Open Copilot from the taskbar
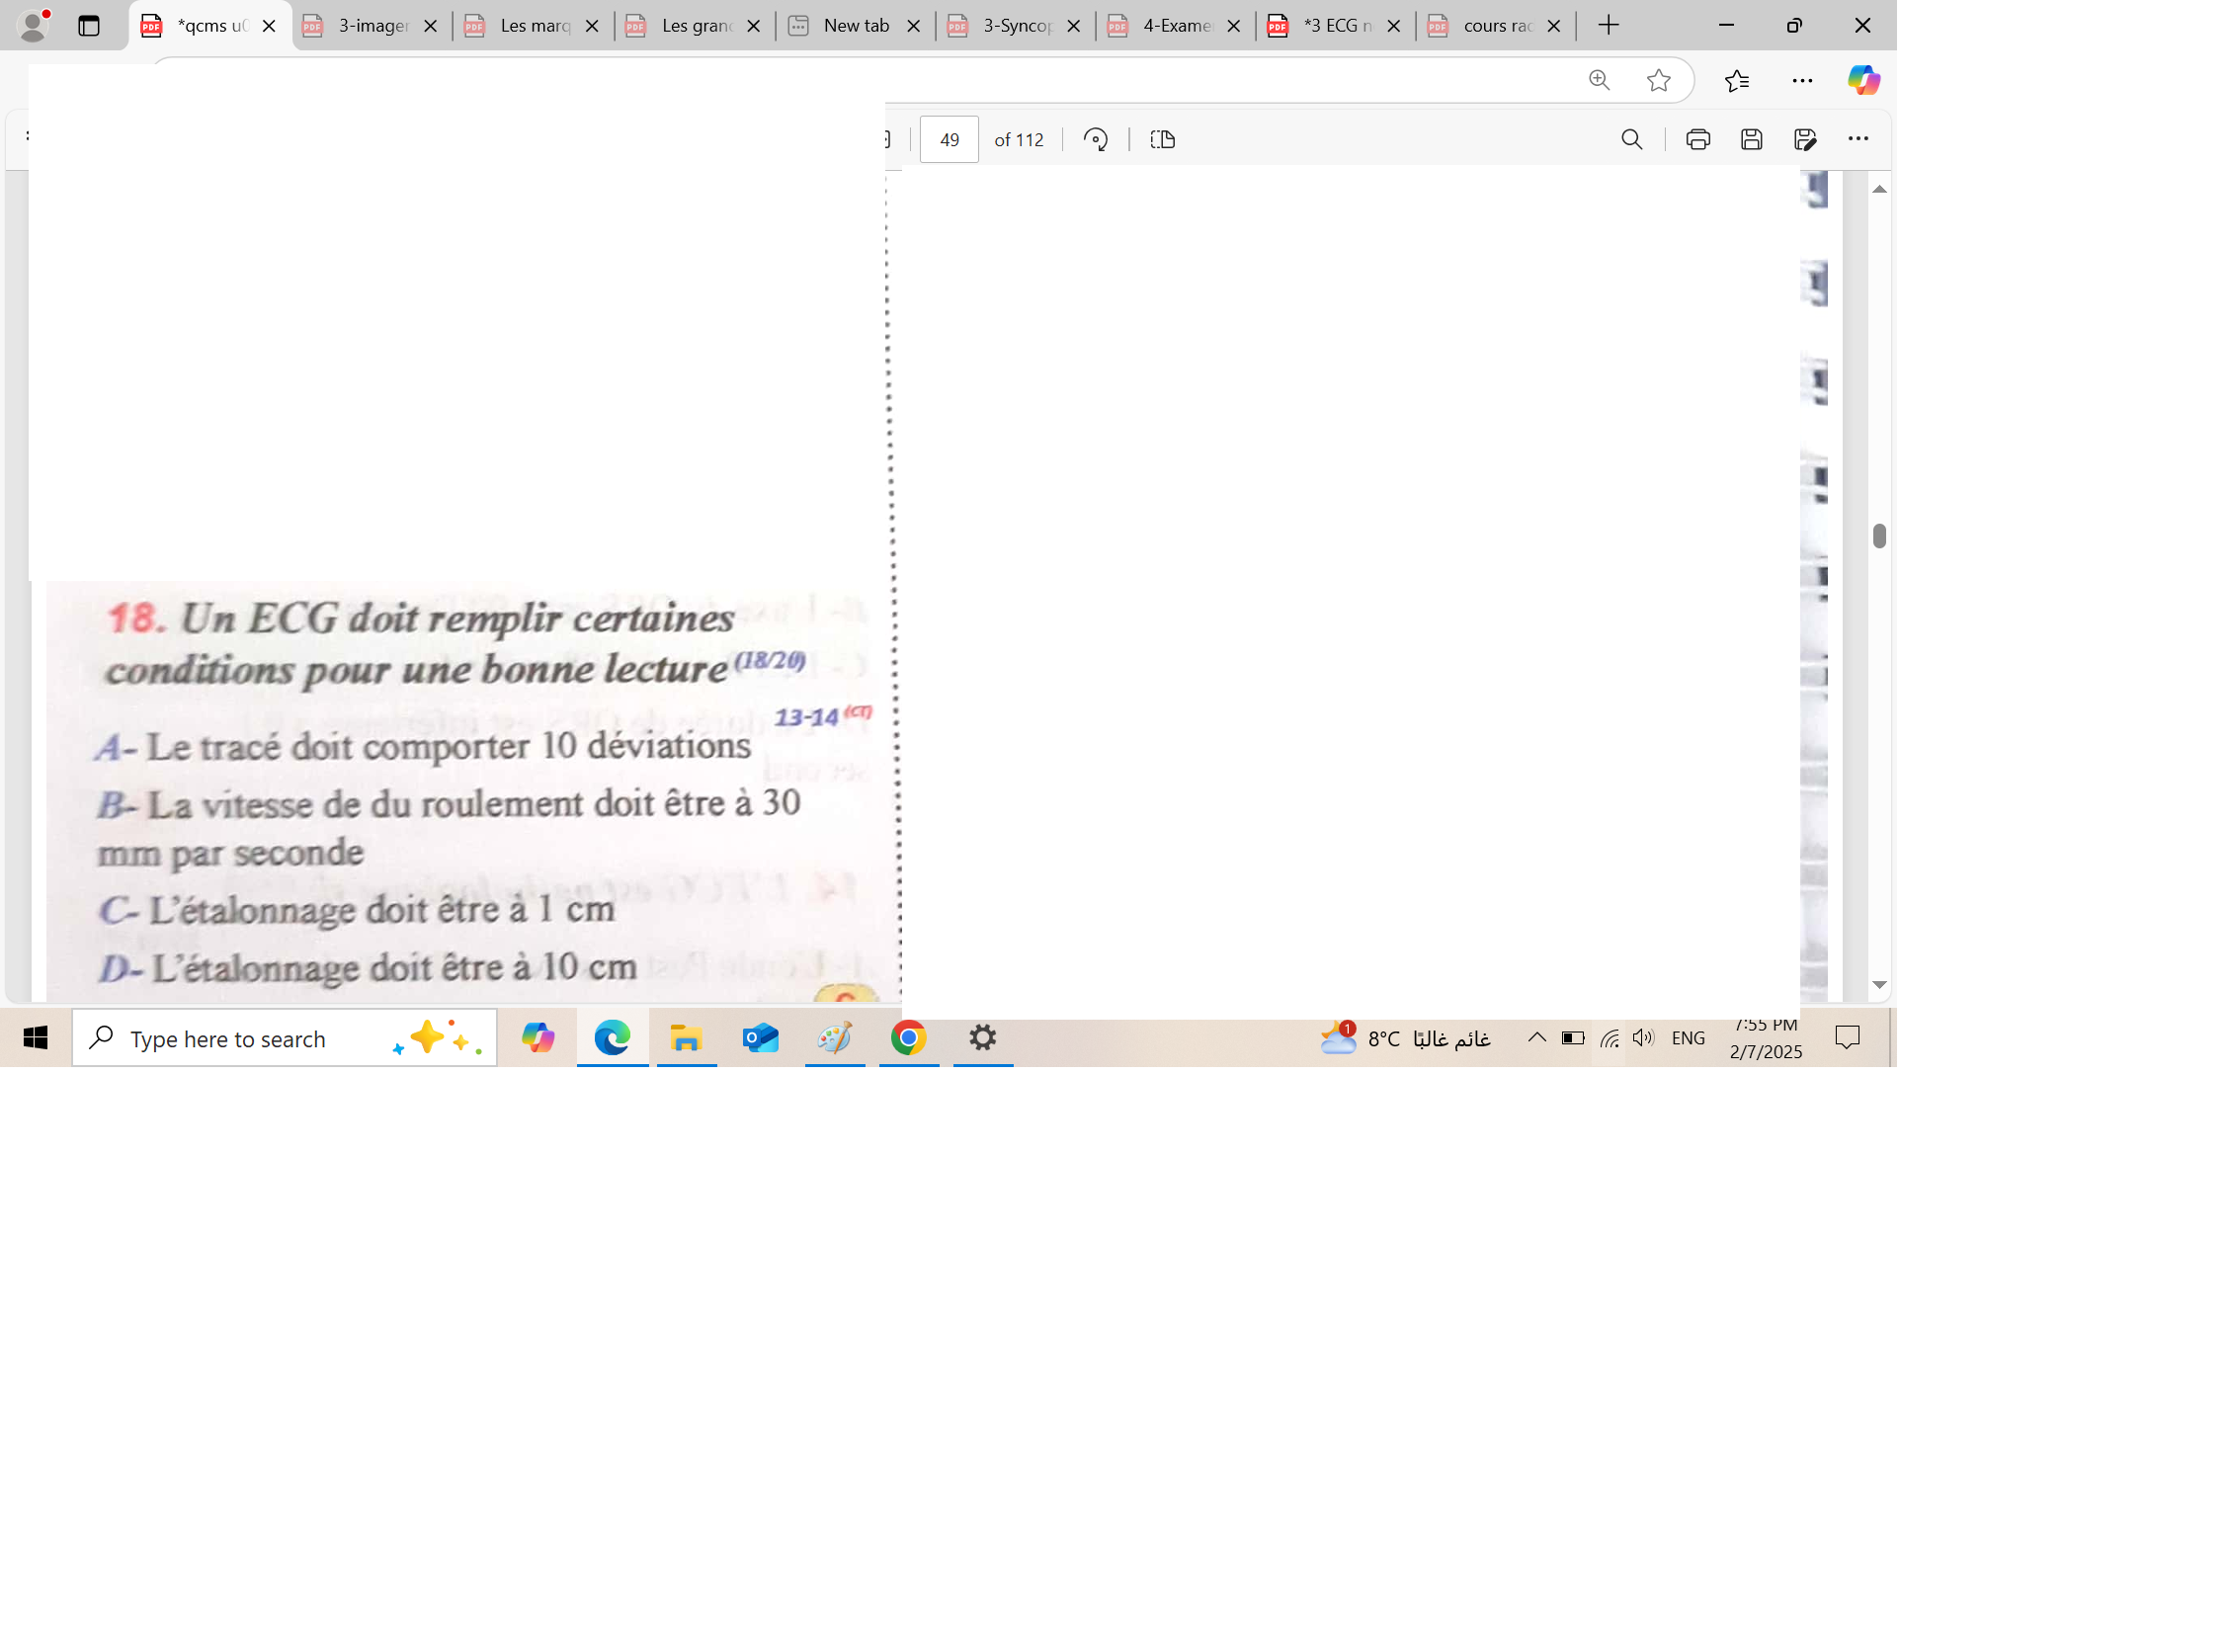 point(538,1038)
